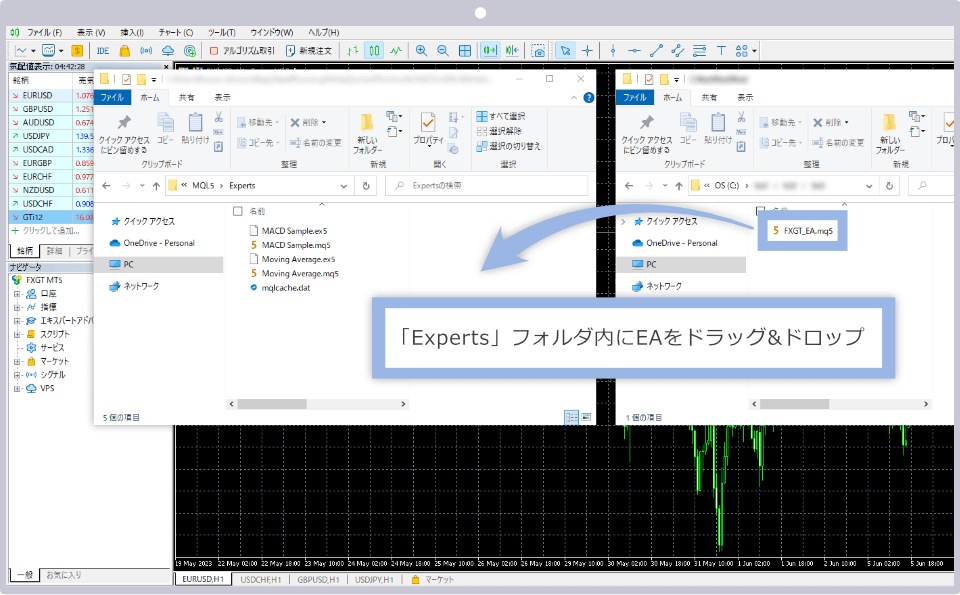This screenshot has height=595, width=960.
Task: Open the ファイル(F) menu in MT5
Action: 44,32
